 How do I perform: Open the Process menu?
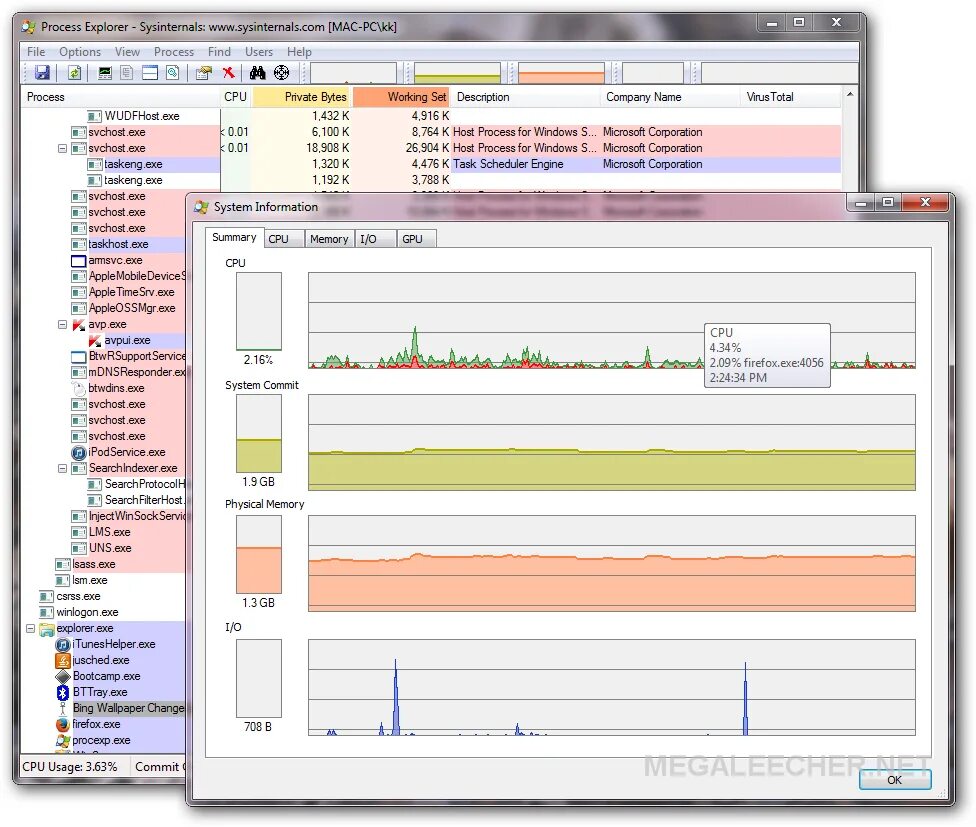coord(174,52)
